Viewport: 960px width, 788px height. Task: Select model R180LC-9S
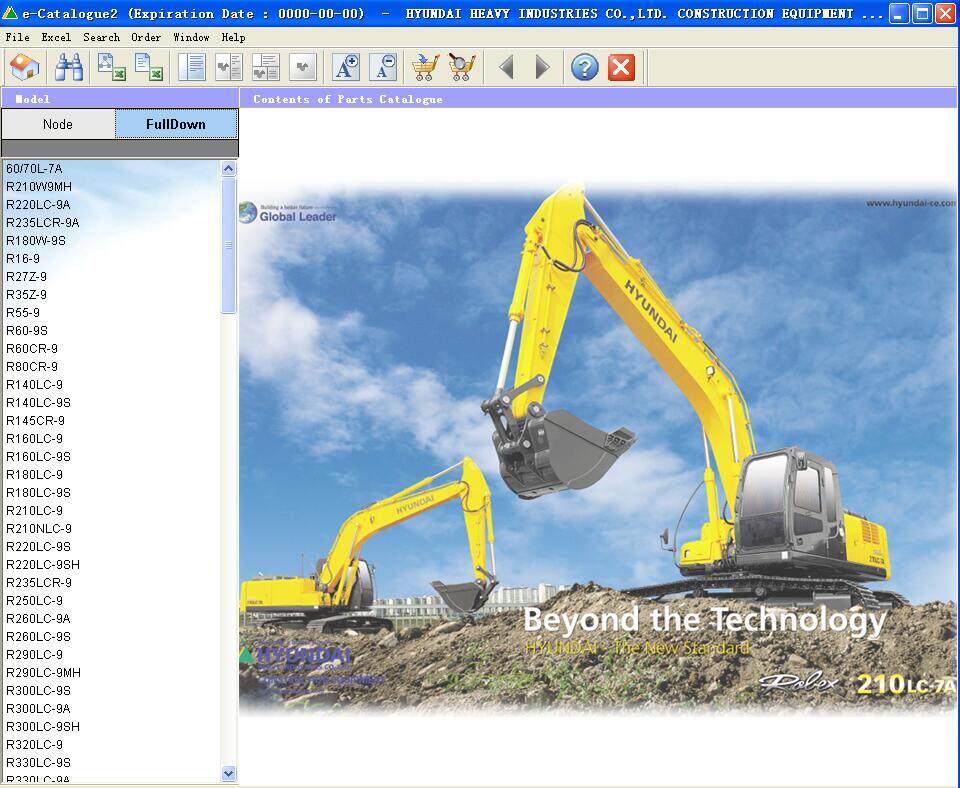(39, 493)
